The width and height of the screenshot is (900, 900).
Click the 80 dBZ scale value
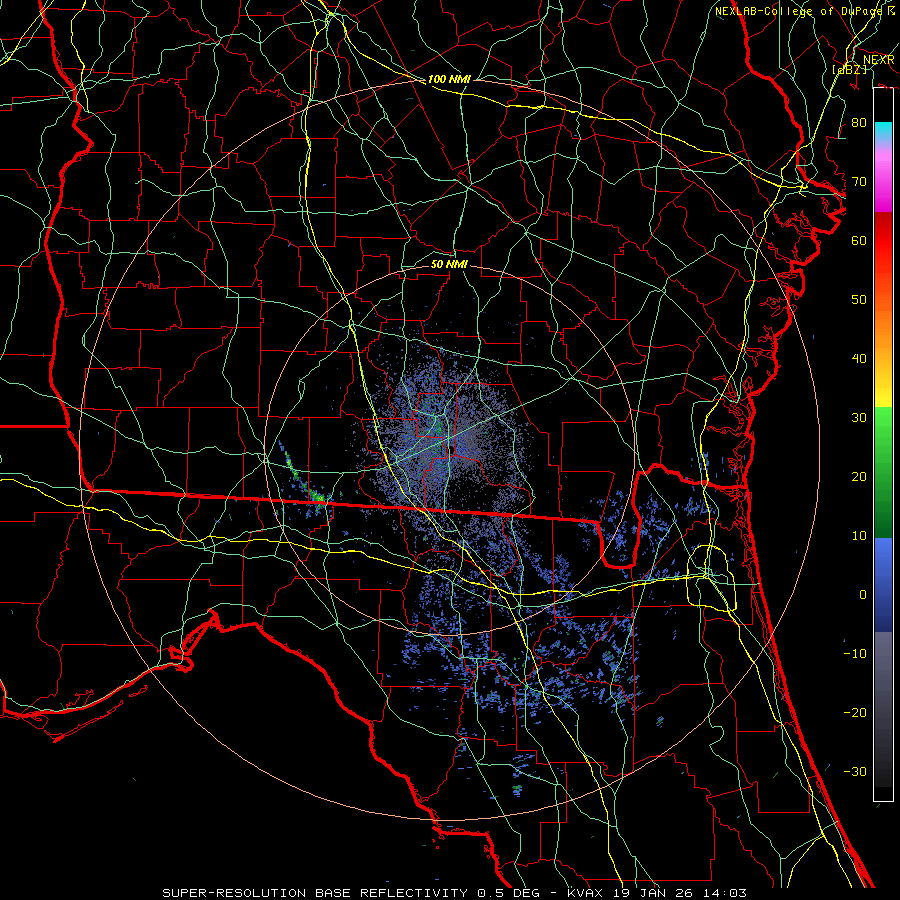[859, 122]
